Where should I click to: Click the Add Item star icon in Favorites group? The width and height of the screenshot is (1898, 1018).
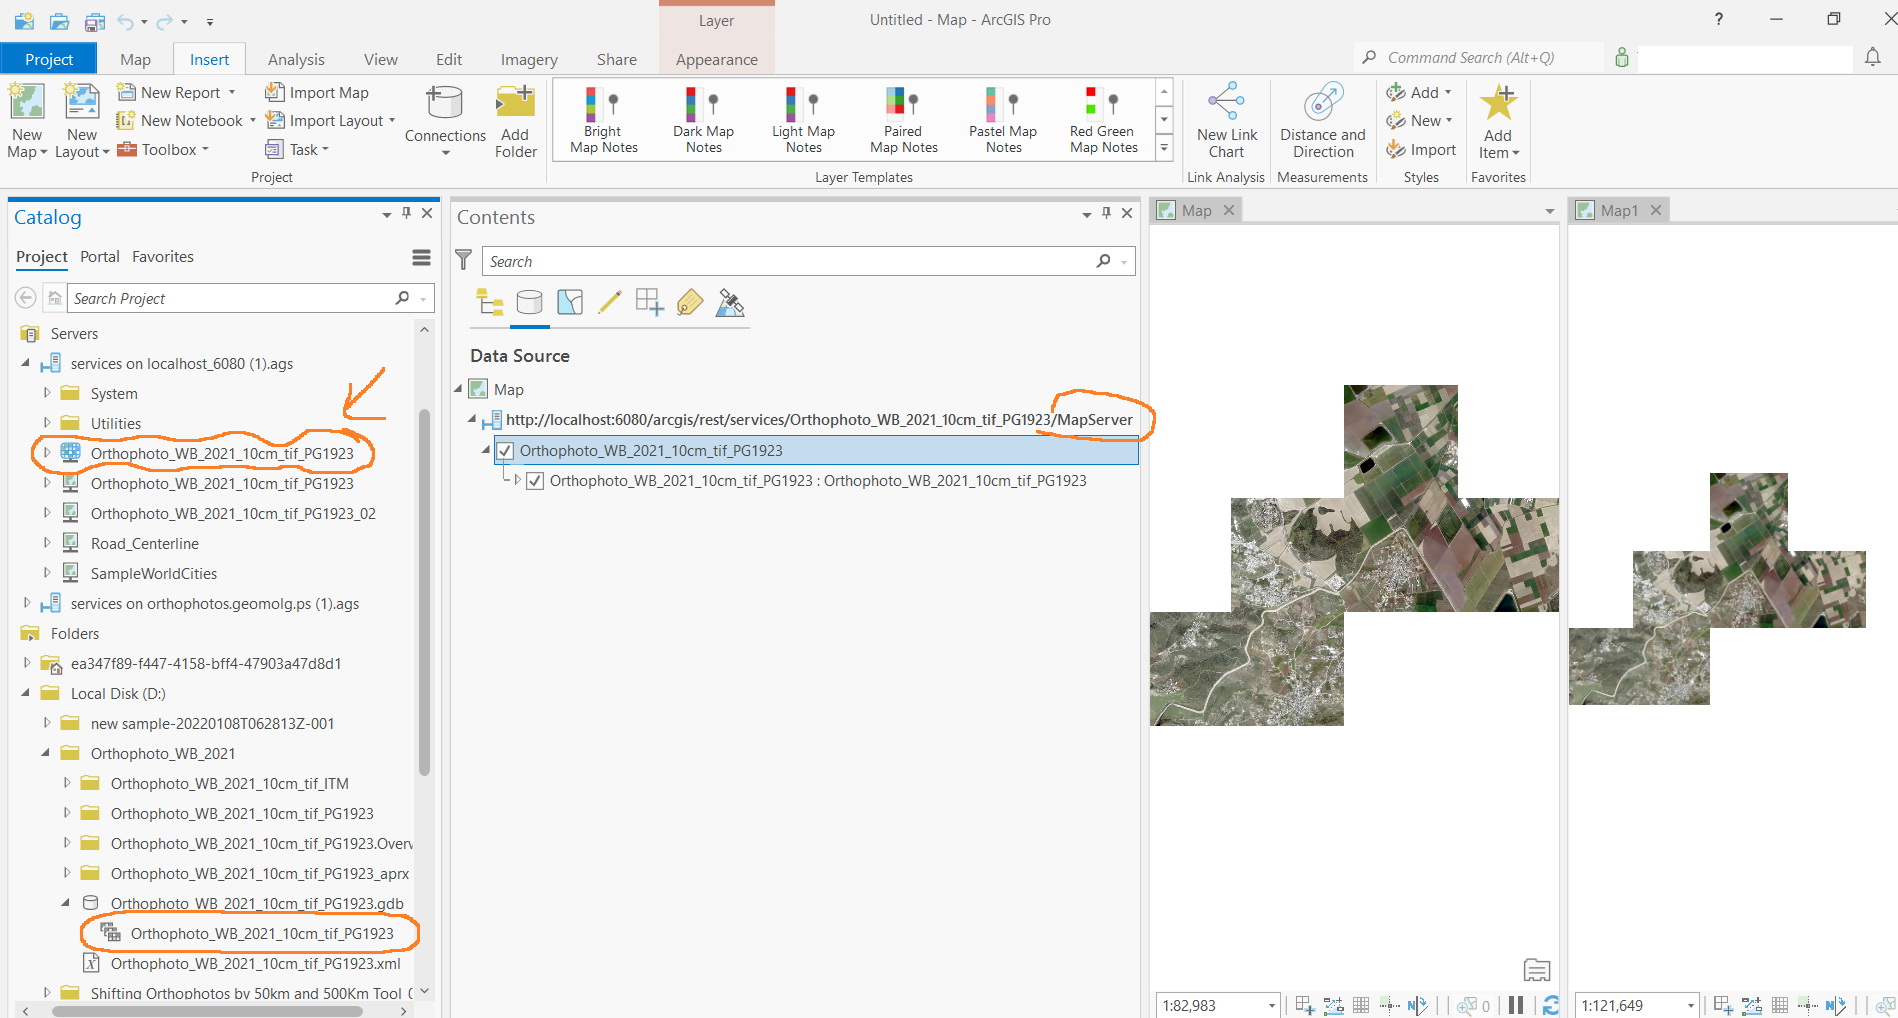click(x=1497, y=102)
